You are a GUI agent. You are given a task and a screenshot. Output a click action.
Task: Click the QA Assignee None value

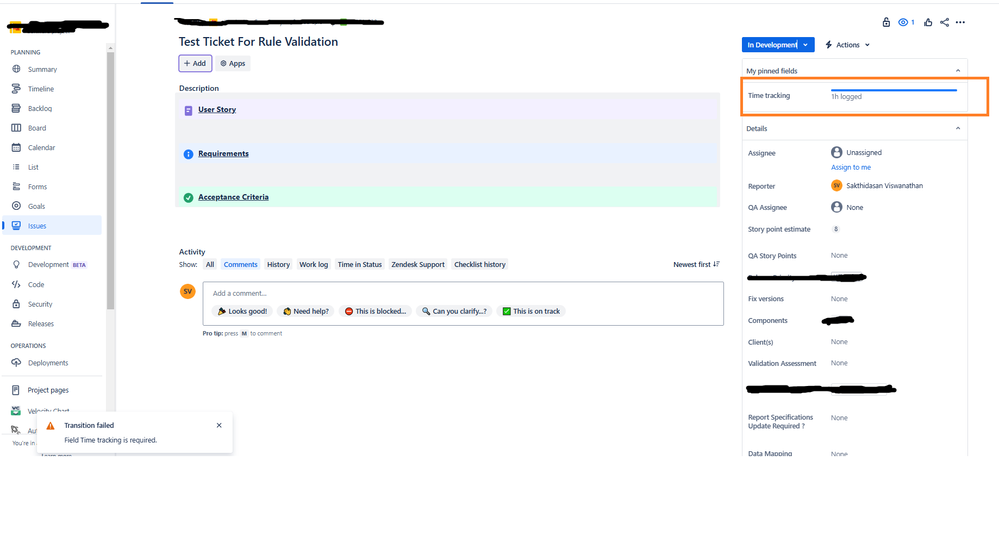click(x=847, y=207)
